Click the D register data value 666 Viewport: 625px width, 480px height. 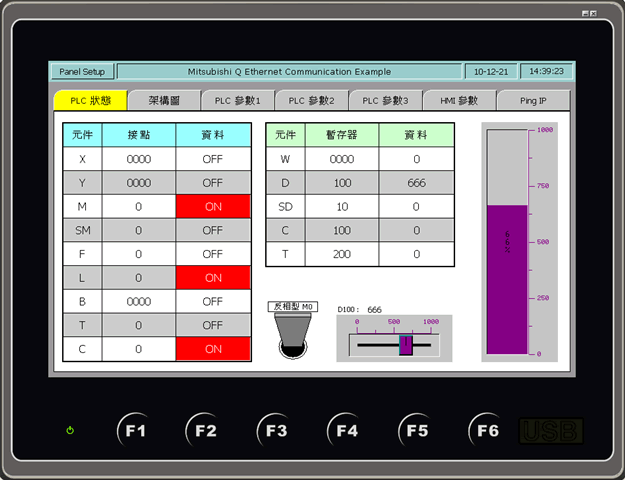pos(416,182)
